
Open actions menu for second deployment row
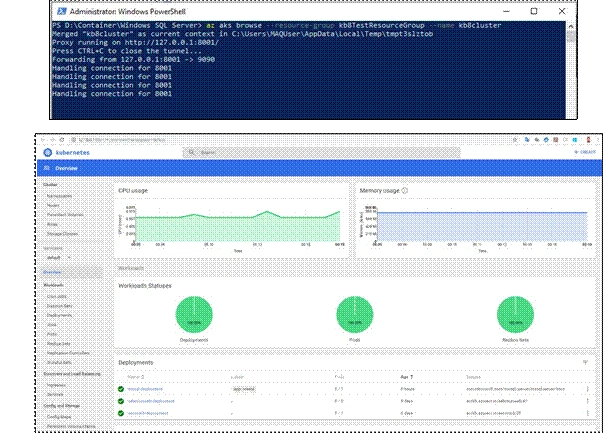point(587,401)
